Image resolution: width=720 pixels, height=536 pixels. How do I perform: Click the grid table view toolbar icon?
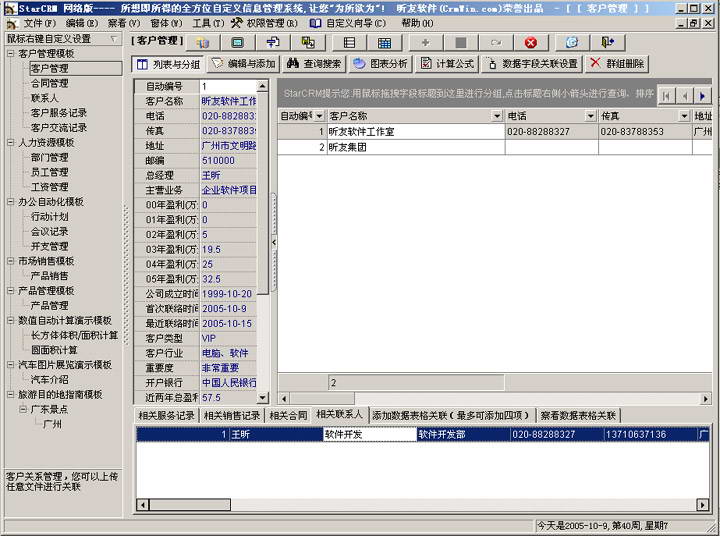[x=384, y=43]
